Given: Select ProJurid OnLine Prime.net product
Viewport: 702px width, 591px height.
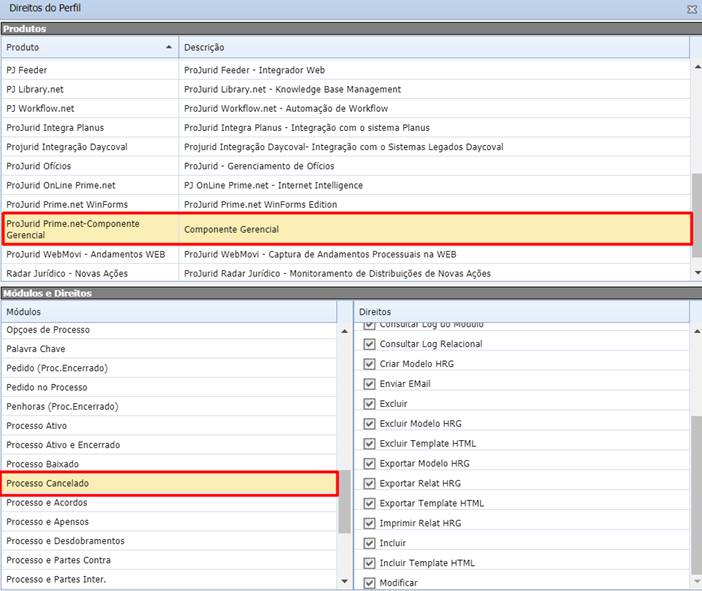Looking at the screenshot, I should (345, 185).
